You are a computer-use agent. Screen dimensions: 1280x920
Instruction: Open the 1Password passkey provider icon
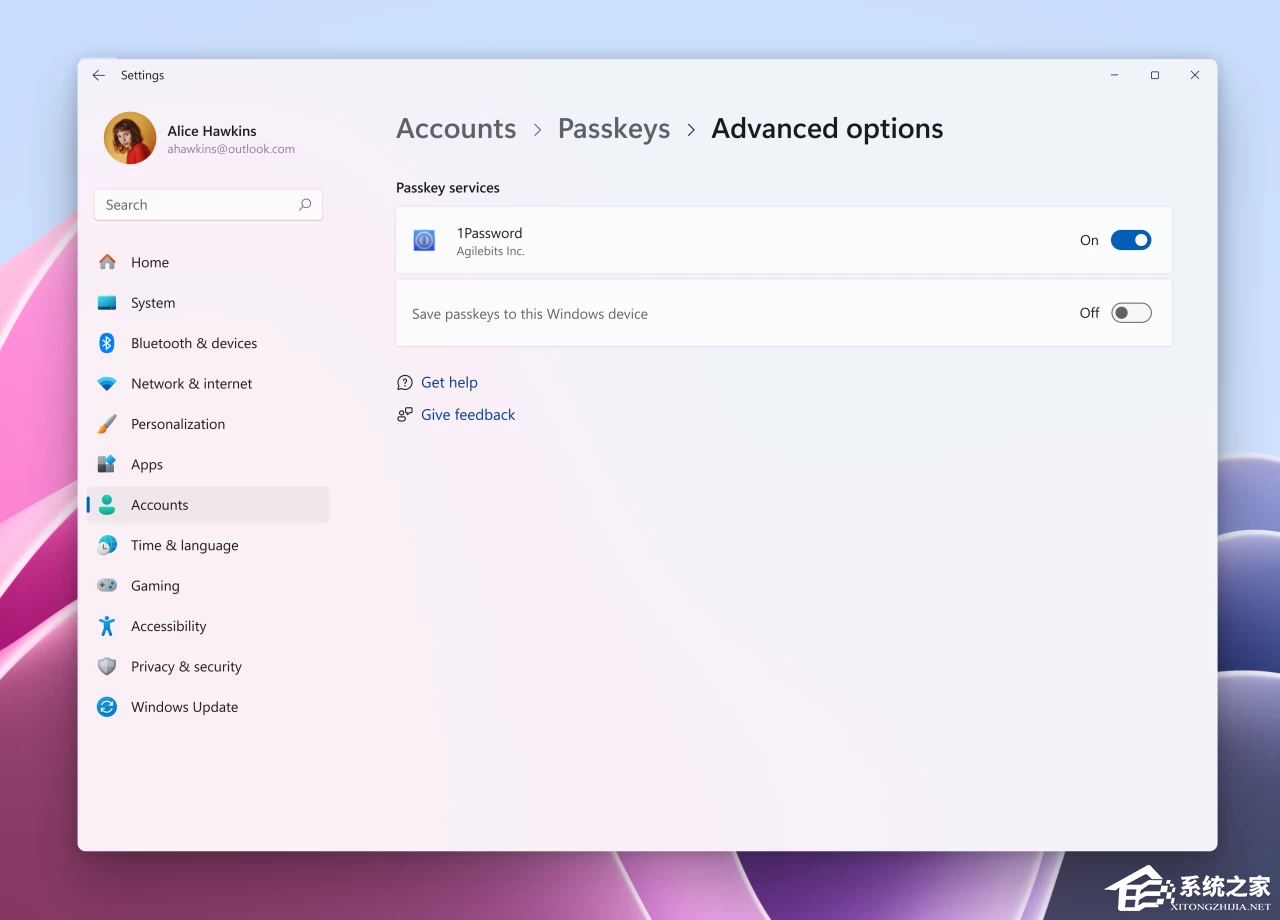tap(423, 240)
